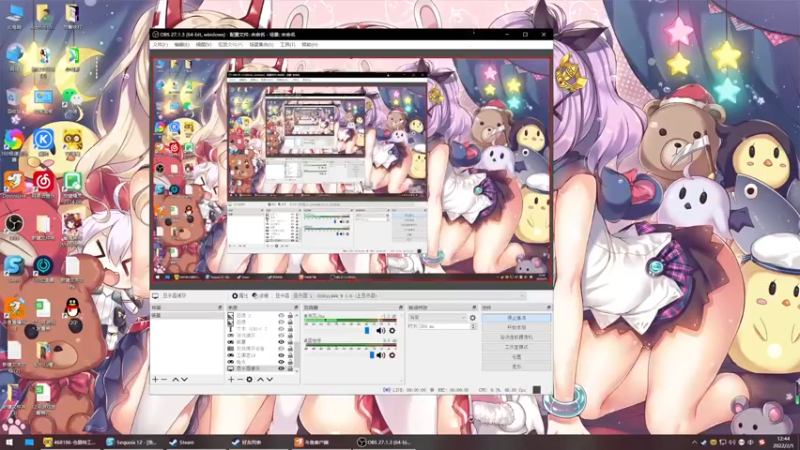The width and height of the screenshot is (800, 450).
Task: Open the 显示器 display selection dropdown
Action: tap(409, 296)
